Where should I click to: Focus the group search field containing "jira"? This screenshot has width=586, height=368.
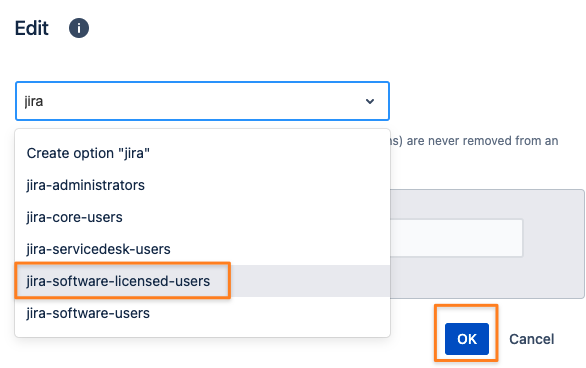(x=202, y=101)
